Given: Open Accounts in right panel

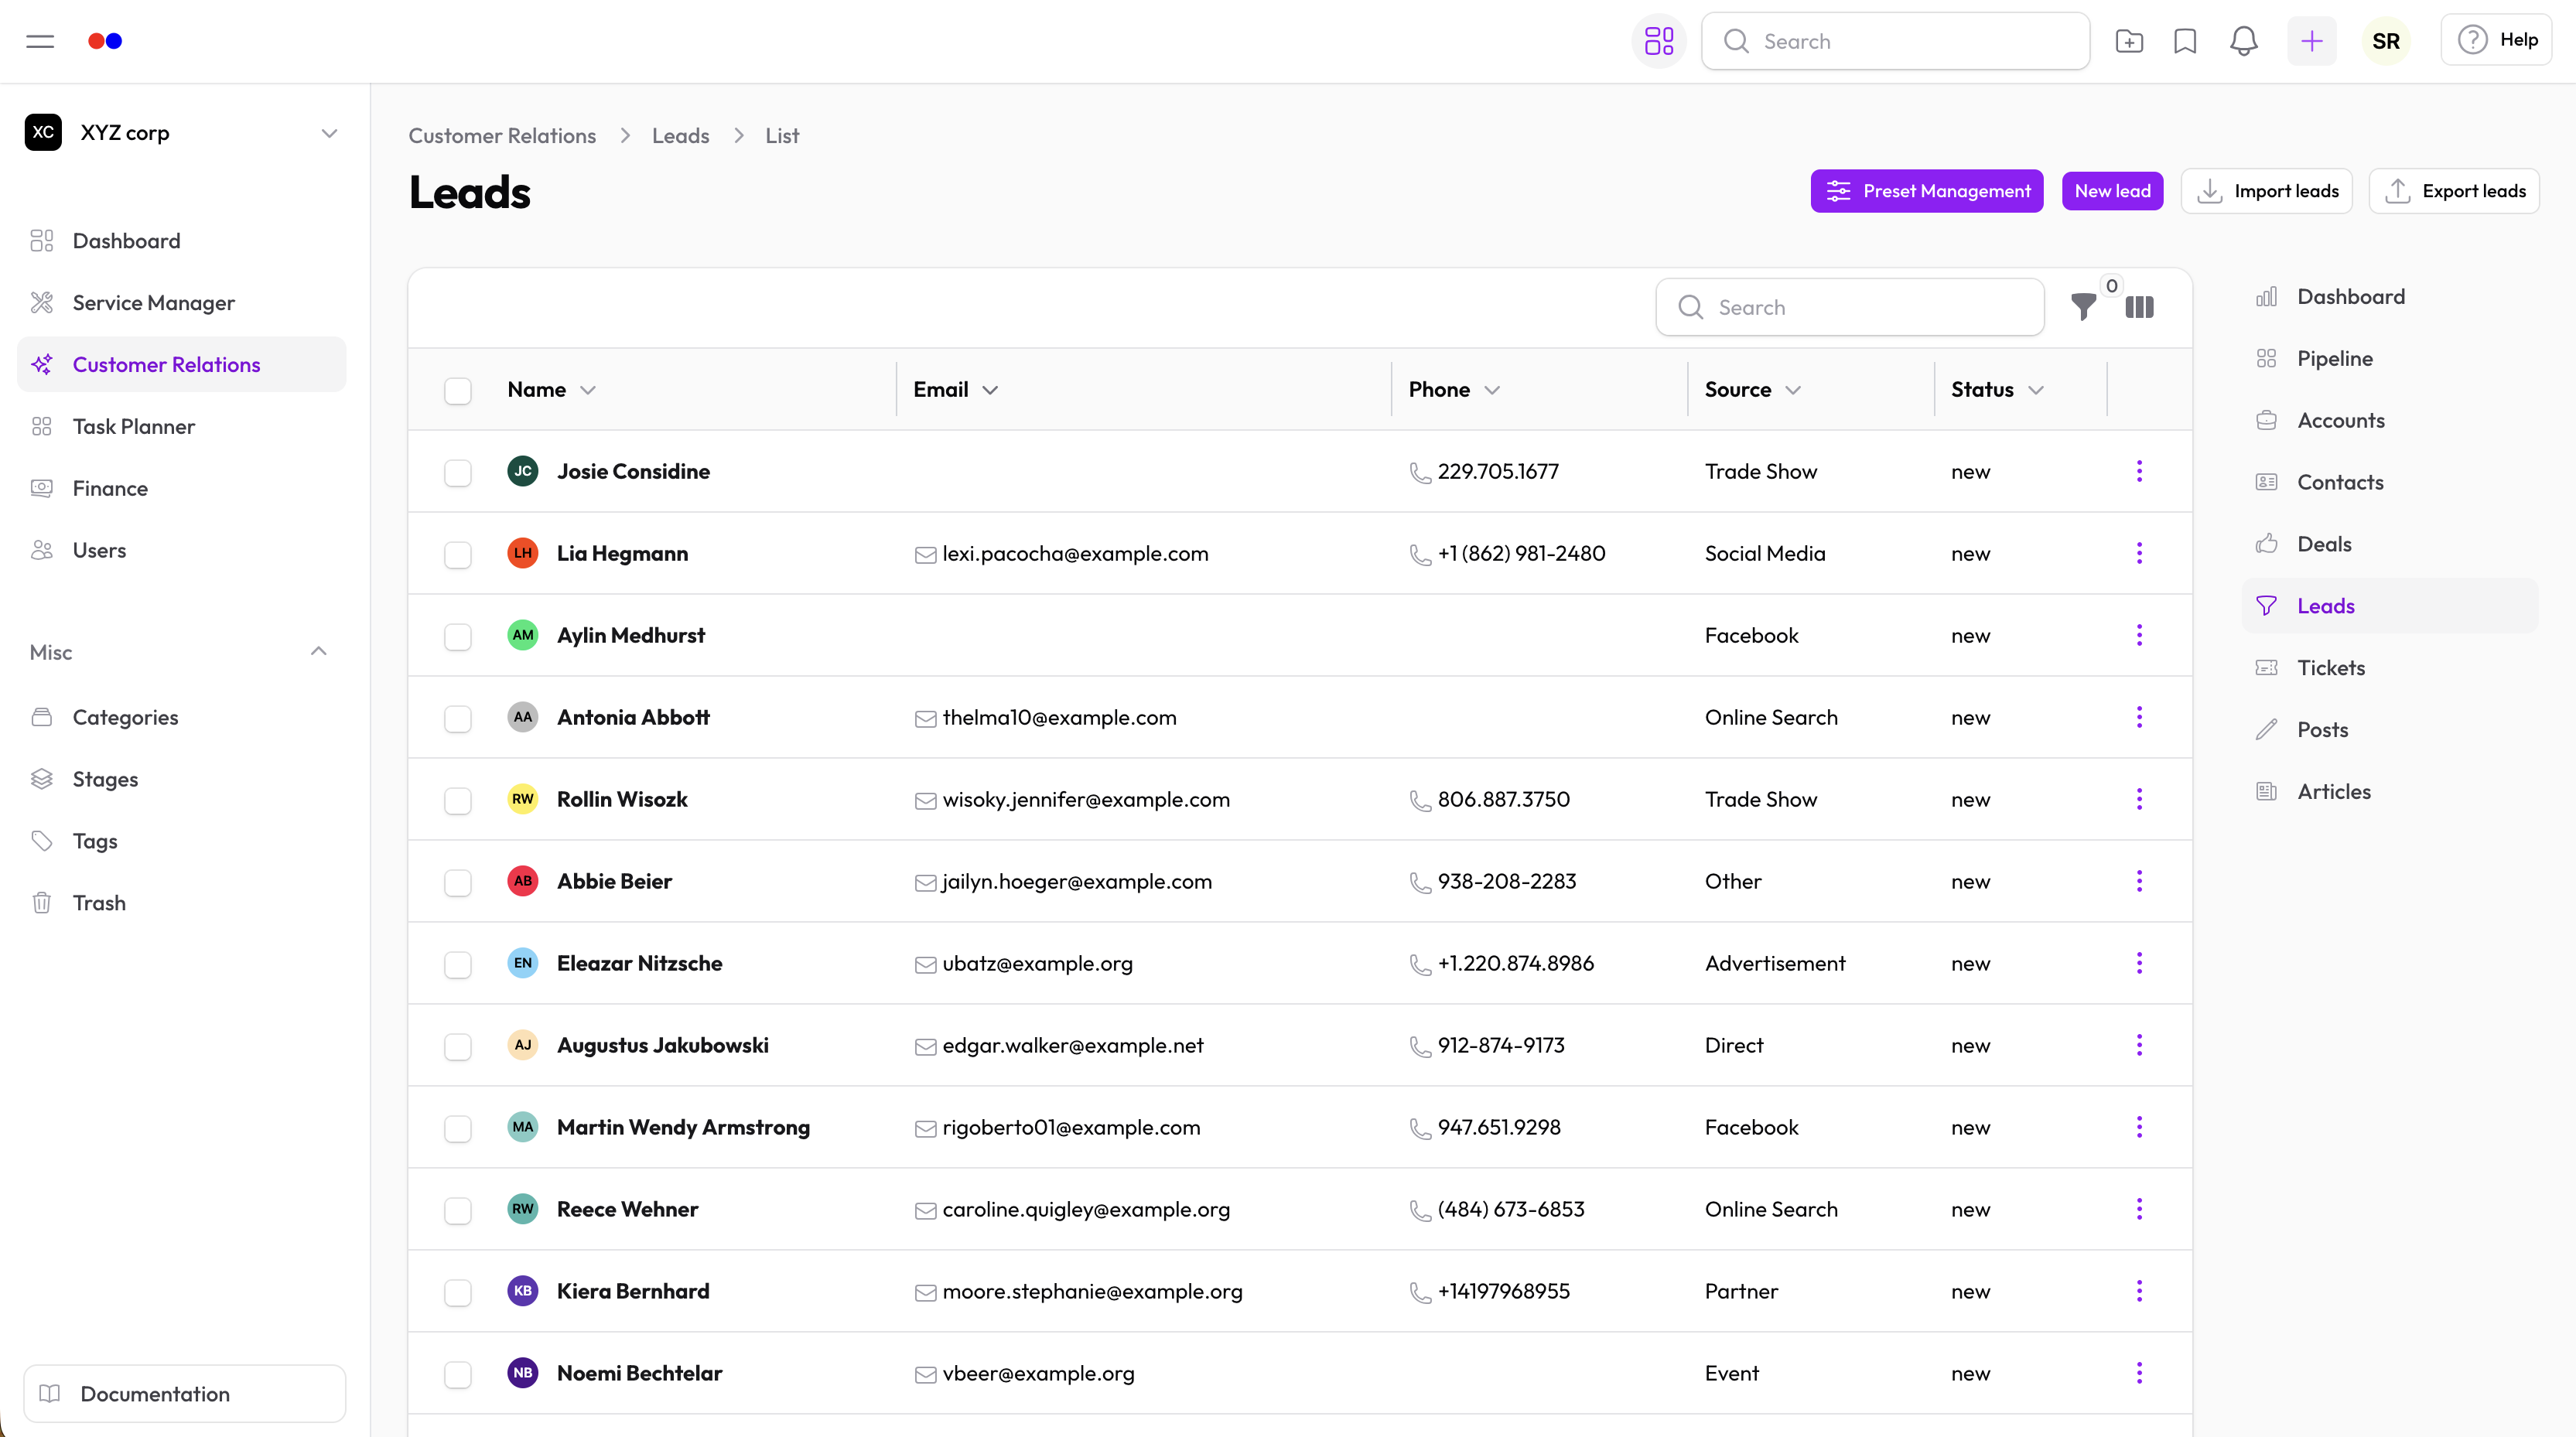Looking at the screenshot, I should pyautogui.click(x=2389, y=421).
